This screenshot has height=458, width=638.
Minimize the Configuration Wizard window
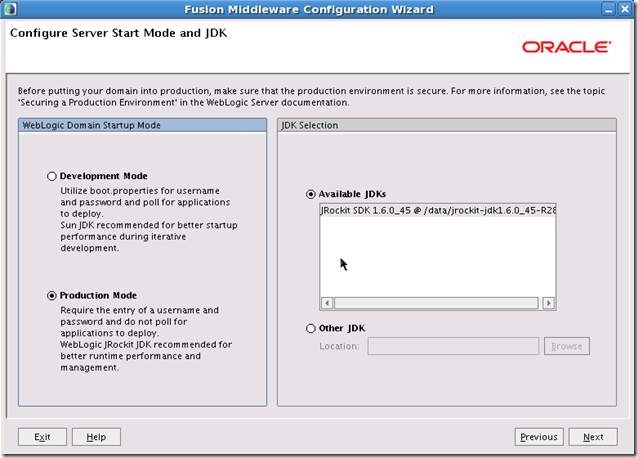(x=609, y=9)
